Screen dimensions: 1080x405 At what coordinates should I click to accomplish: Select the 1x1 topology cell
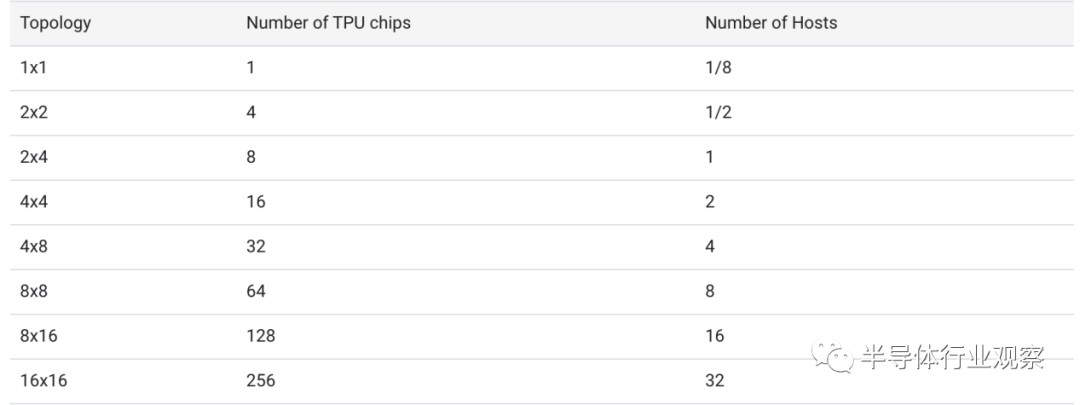coord(32,68)
